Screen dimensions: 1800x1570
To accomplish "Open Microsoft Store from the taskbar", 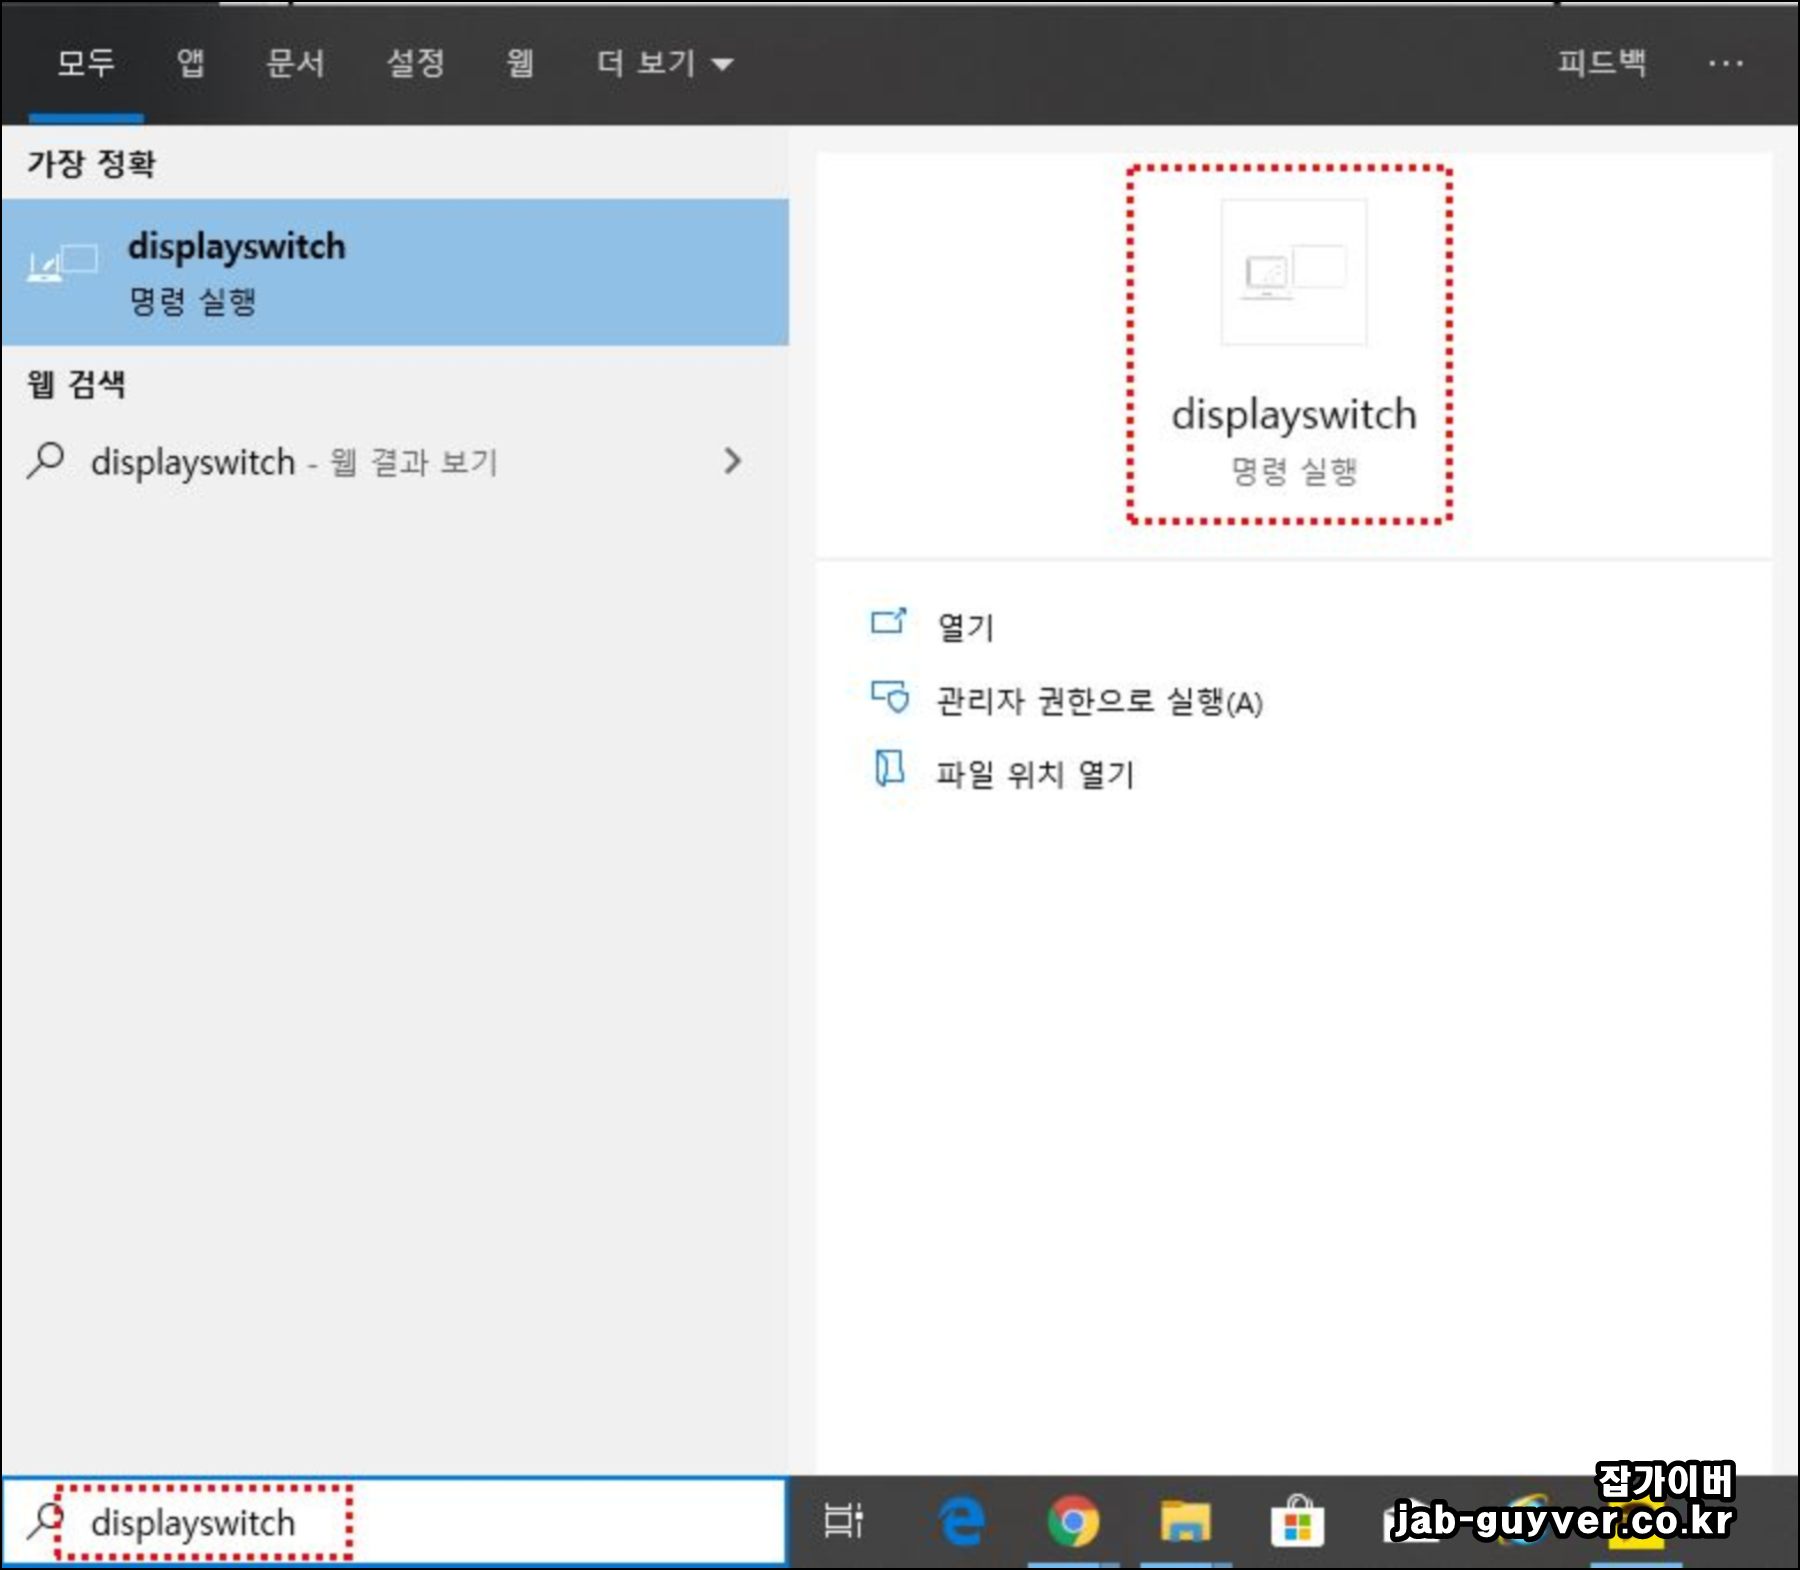I will pyautogui.click(x=1297, y=1521).
